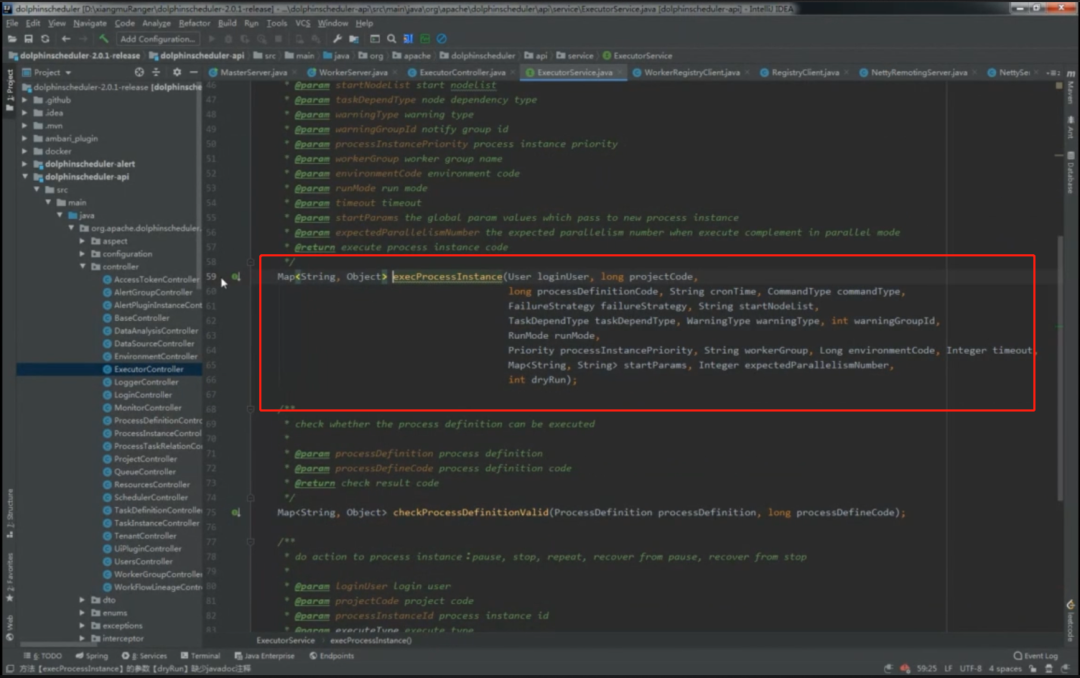Click the Search Everywhere magnifier icon
The width and height of the screenshot is (1080, 678).
[x=391, y=39]
